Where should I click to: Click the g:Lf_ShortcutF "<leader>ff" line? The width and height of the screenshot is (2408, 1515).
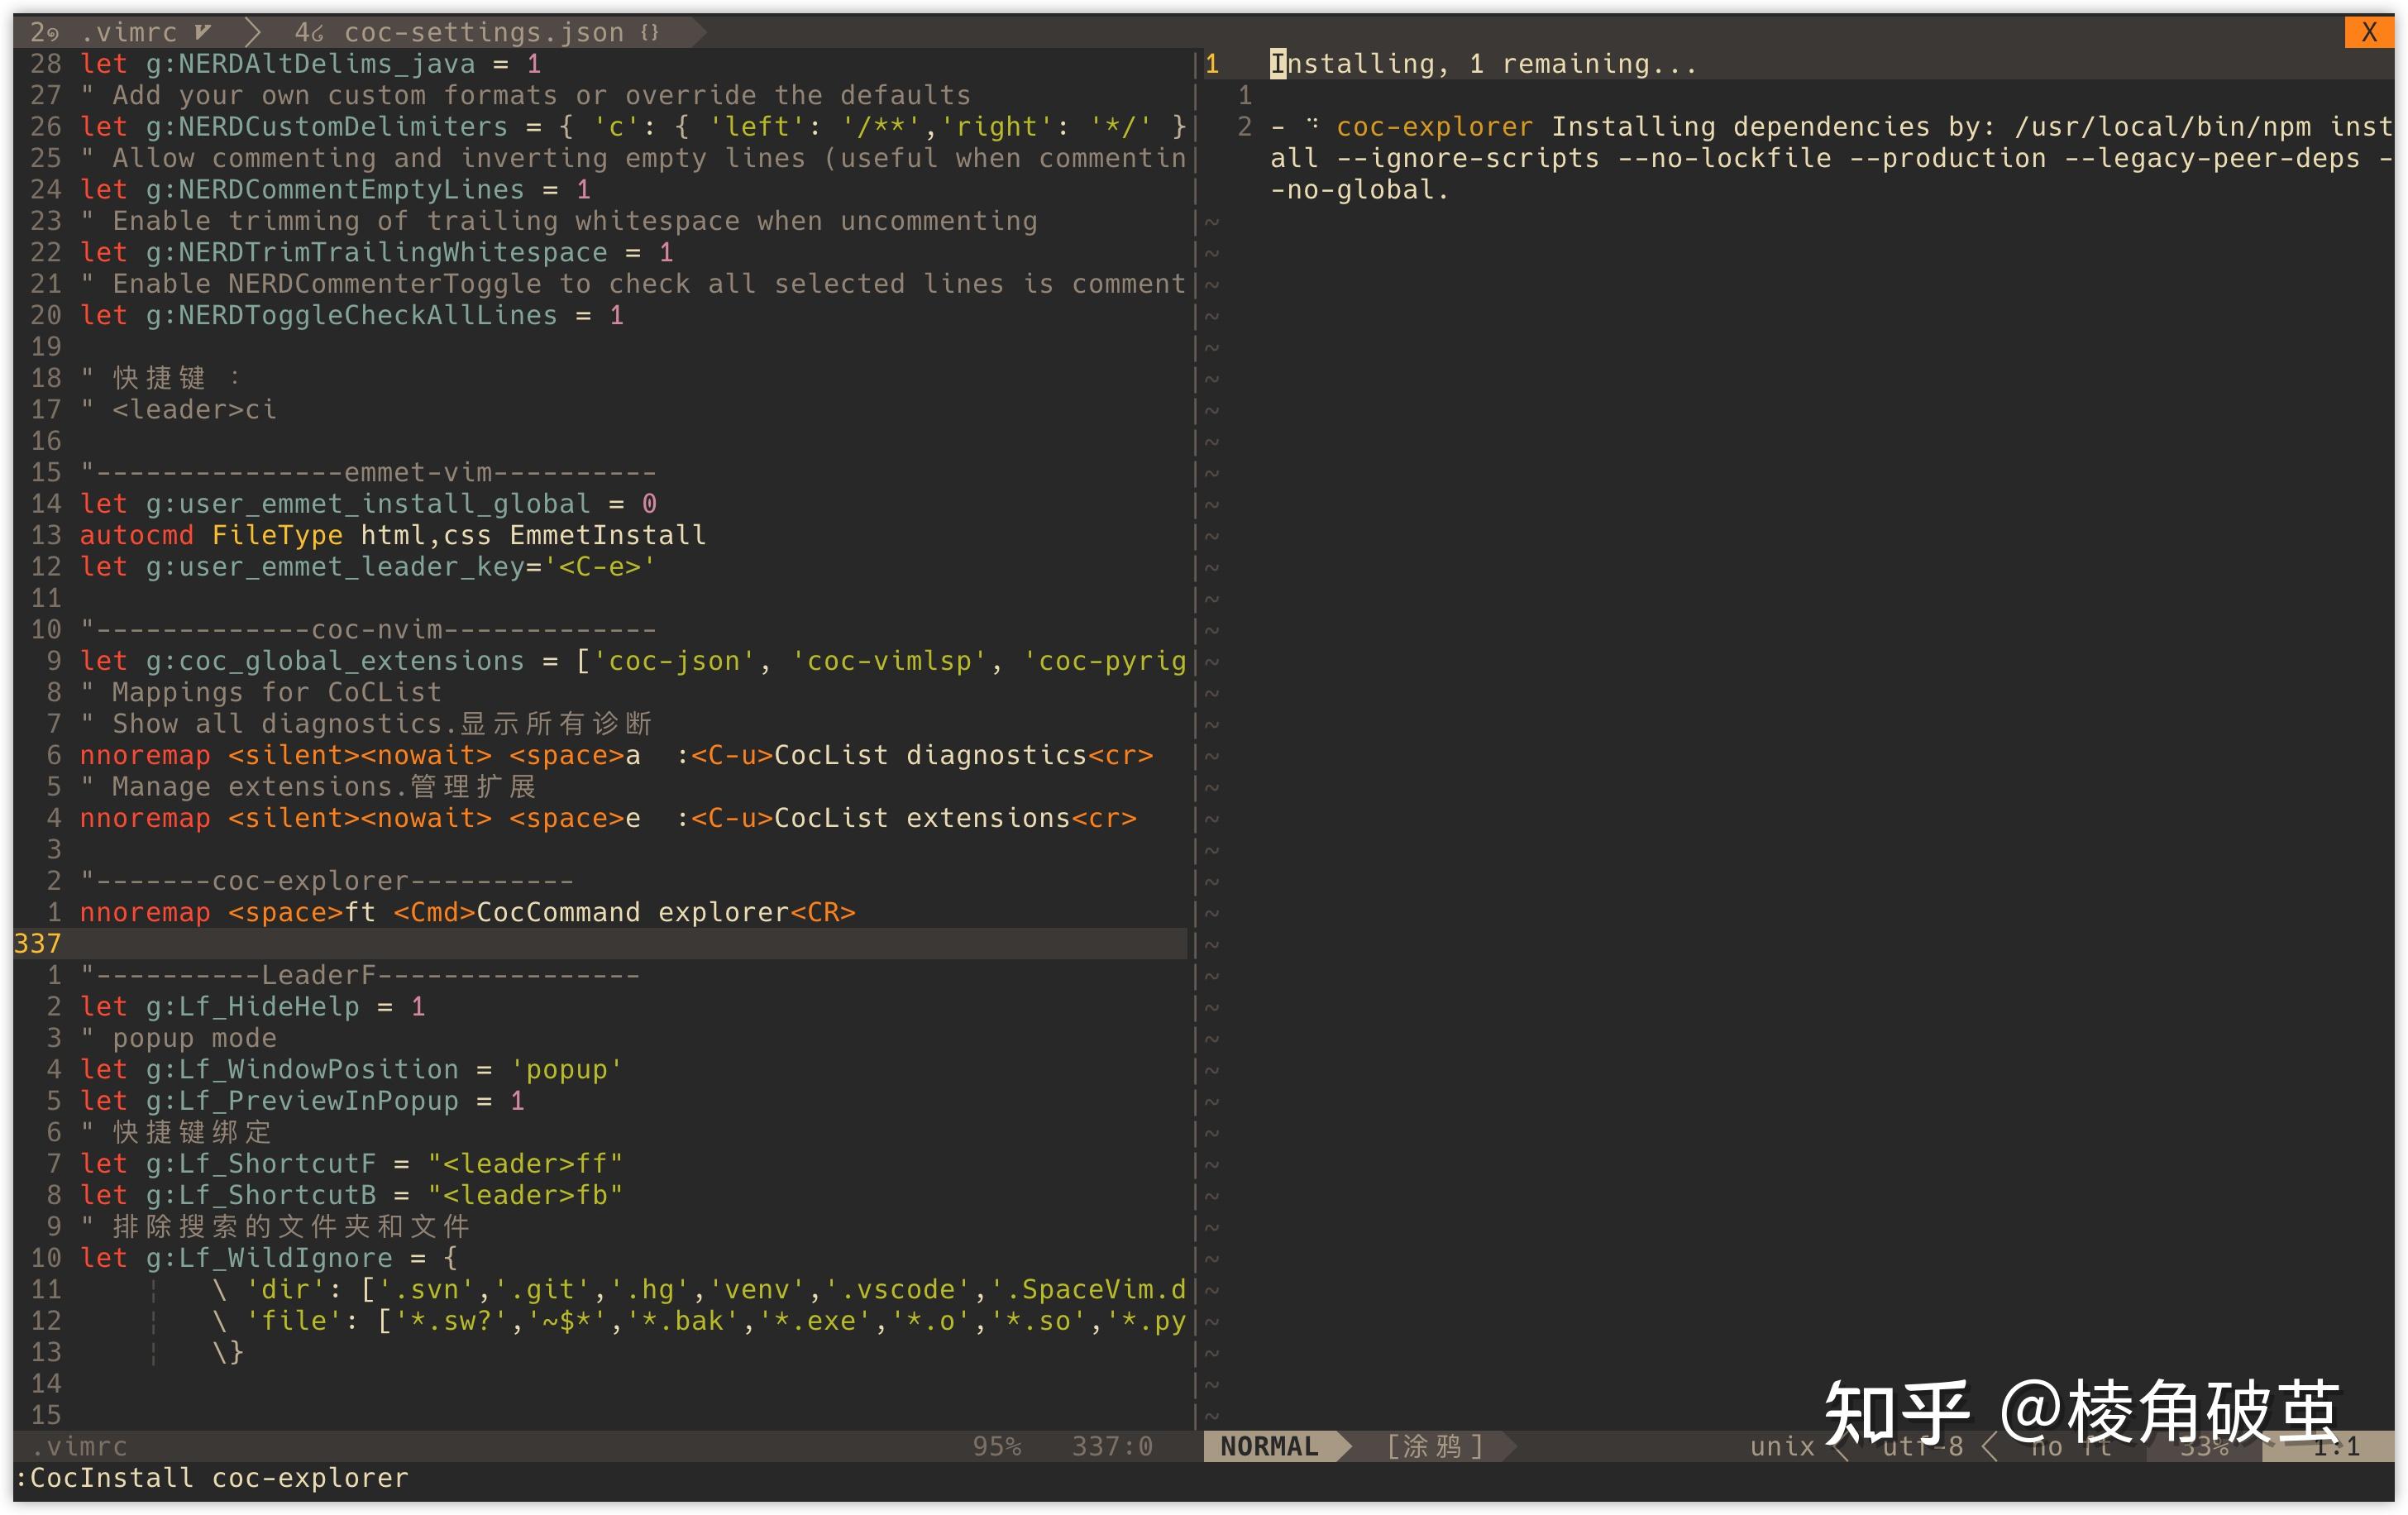pyautogui.click(x=352, y=1164)
